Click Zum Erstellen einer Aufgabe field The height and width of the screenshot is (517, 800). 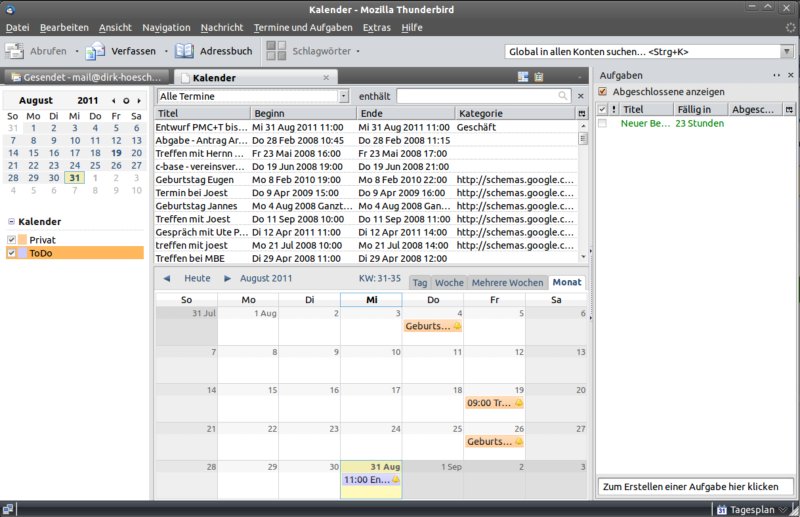tap(695, 486)
